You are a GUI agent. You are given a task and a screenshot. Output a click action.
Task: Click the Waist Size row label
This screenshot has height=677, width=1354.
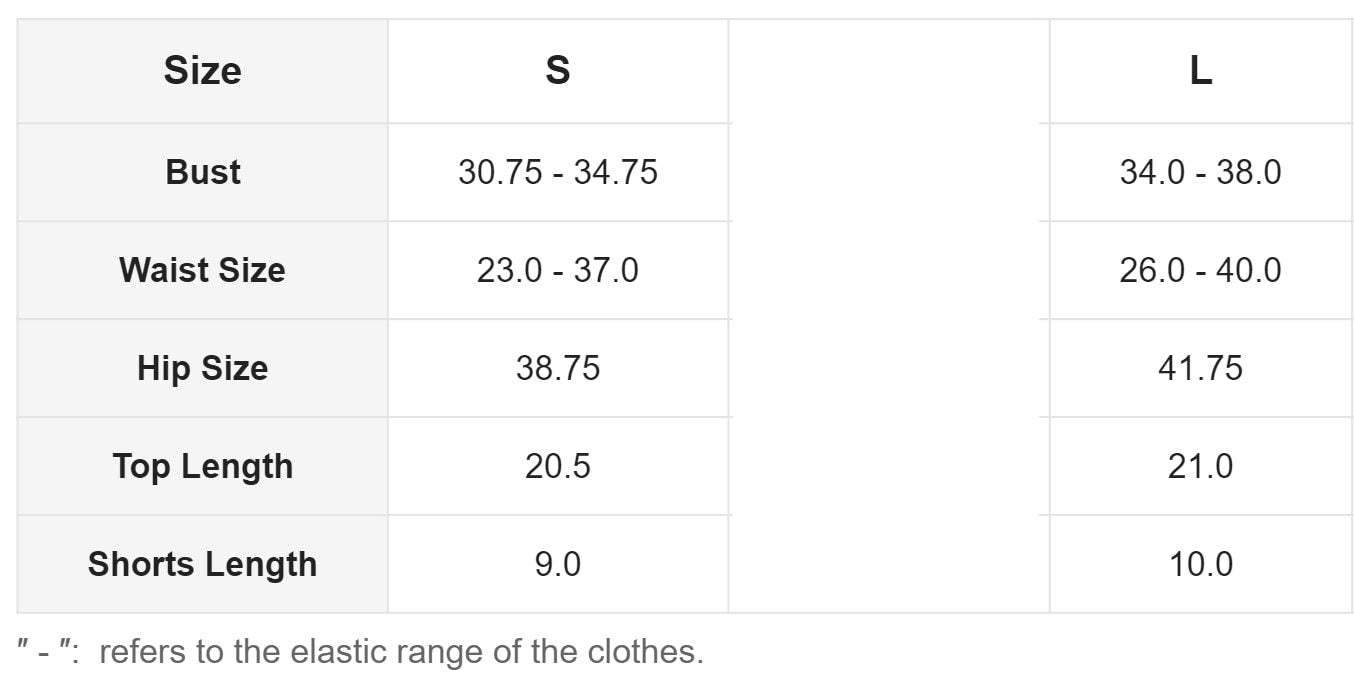tap(202, 270)
